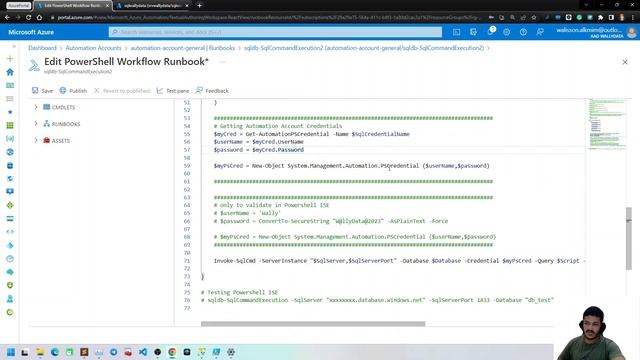Viewport: 640px width, 360px height.
Task: Open the SQL databases sidebar icon
Action: (10, 165)
